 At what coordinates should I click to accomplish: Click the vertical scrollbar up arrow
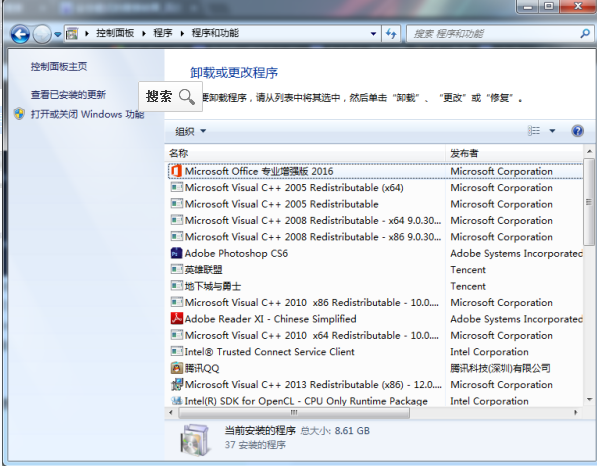click(589, 152)
